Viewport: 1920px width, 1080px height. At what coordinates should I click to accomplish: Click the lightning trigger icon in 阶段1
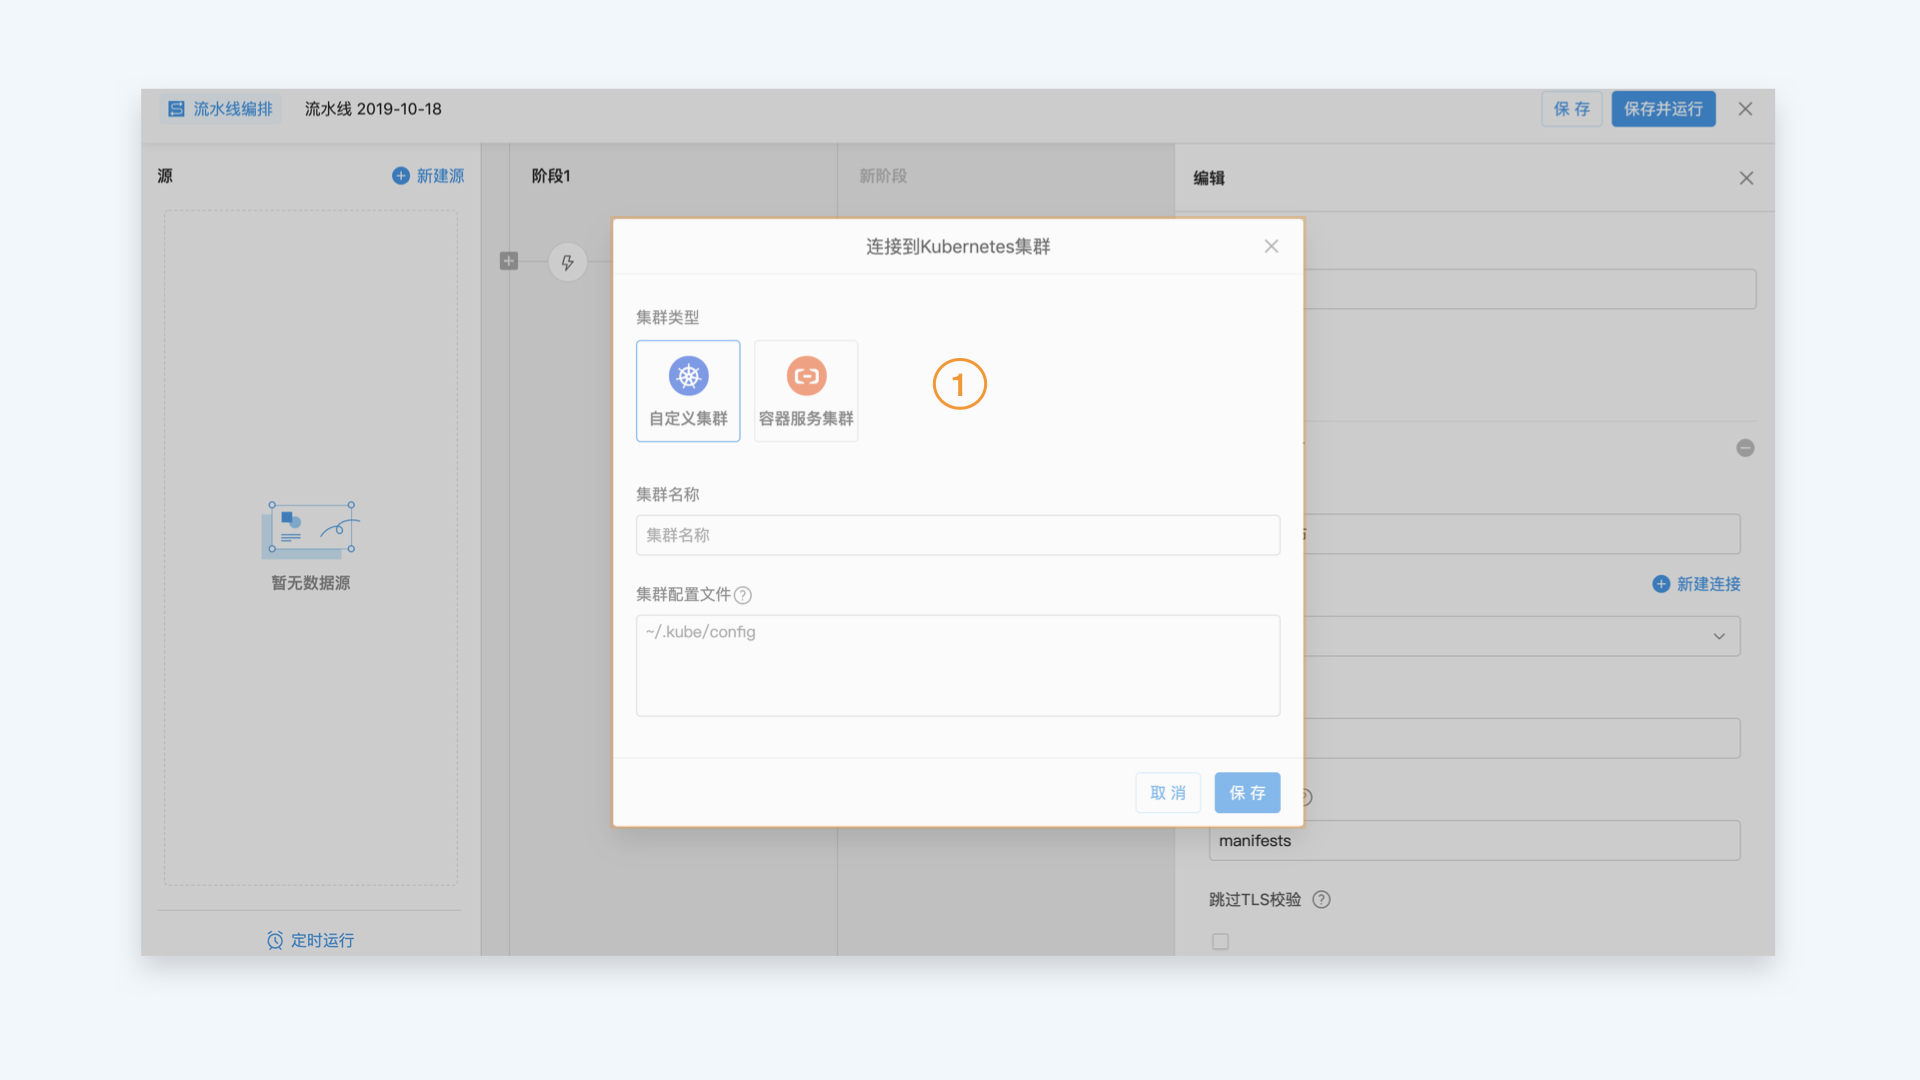(x=567, y=262)
